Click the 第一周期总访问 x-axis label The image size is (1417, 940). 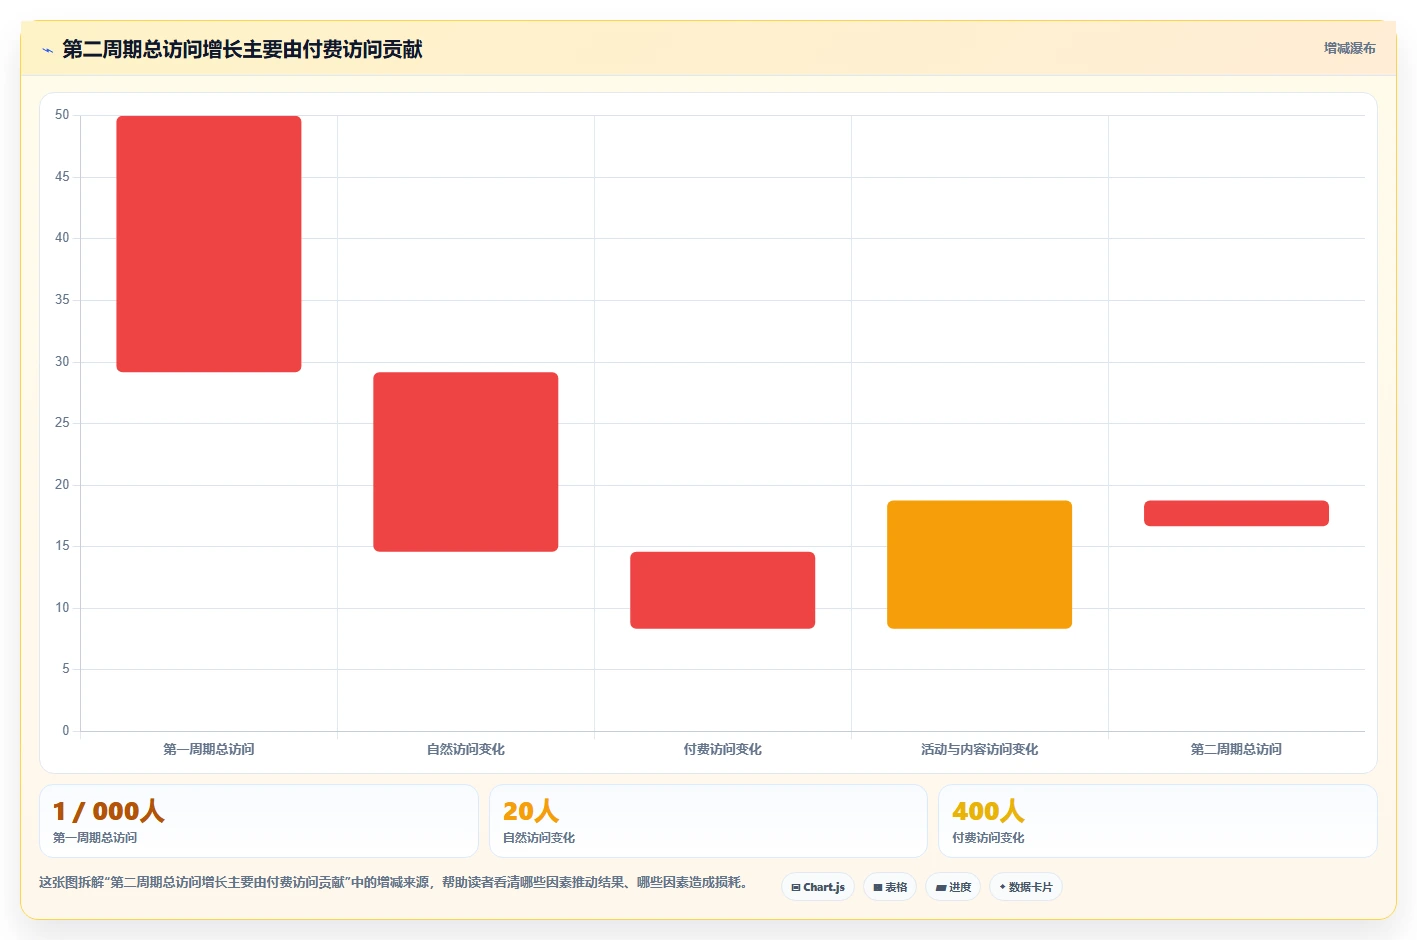(x=209, y=749)
